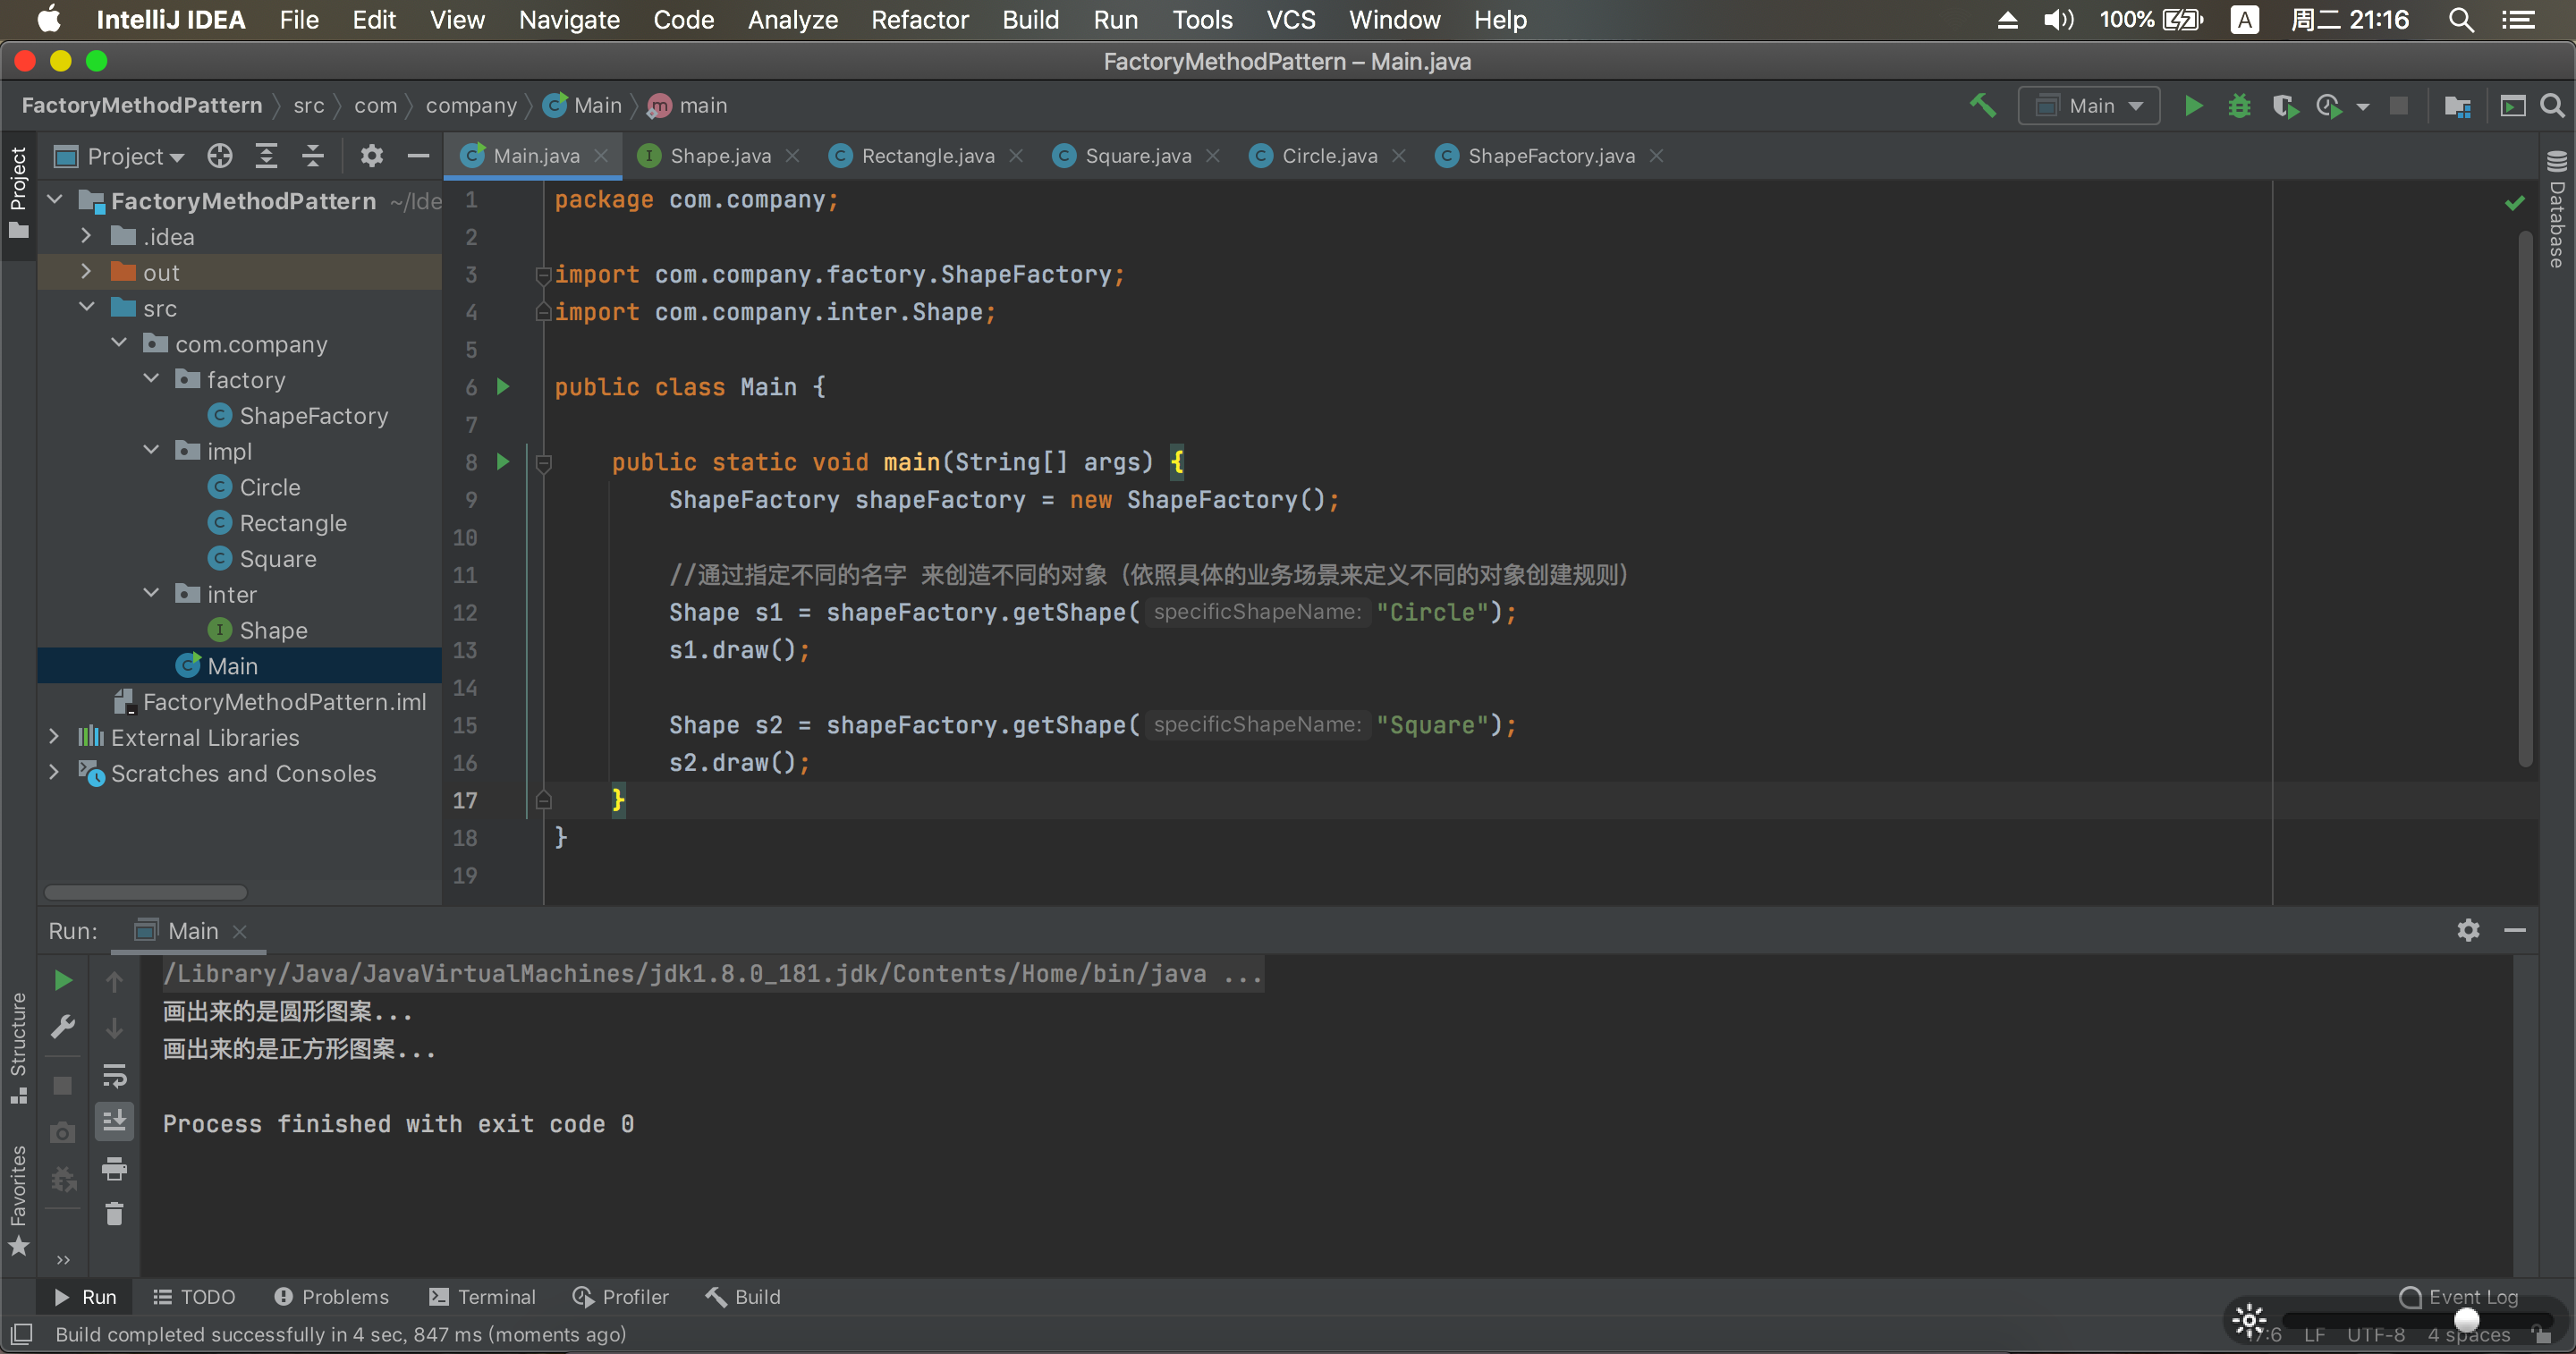The width and height of the screenshot is (2576, 1354).
Task: Click the Project Structure icon
Action: click(x=2457, y=105)
